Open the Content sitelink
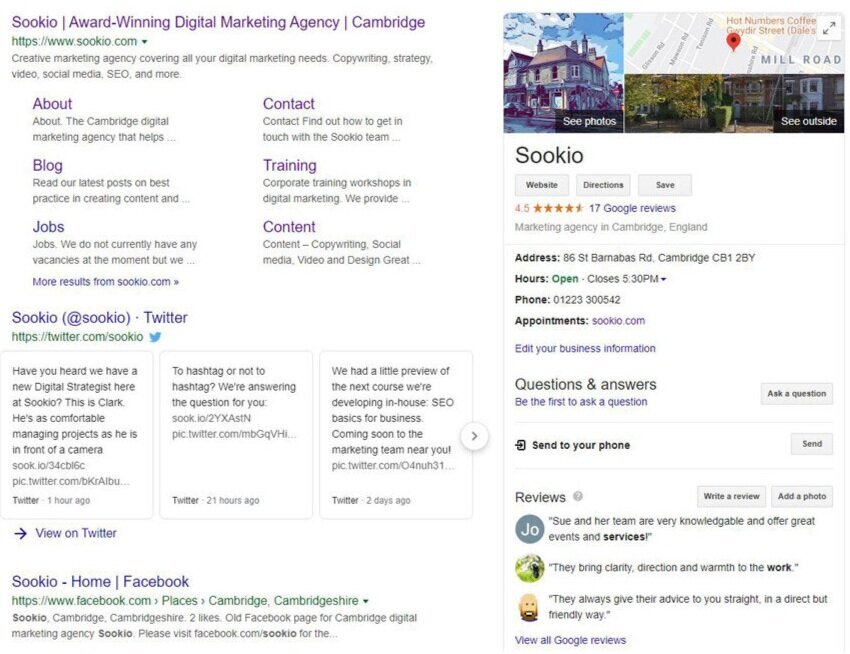 coord(289,227)
